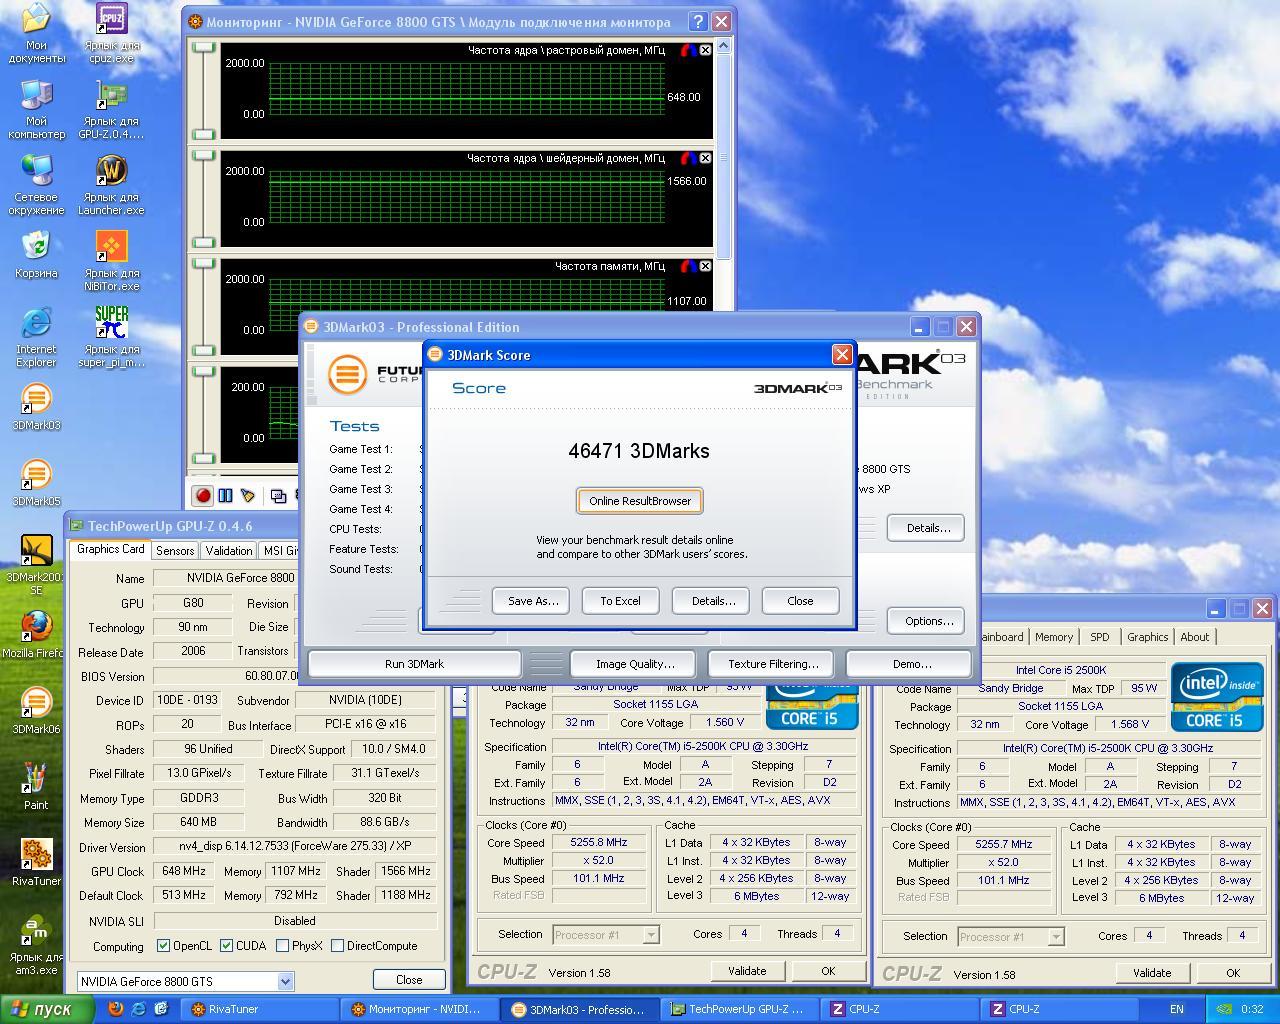
Task: Click the Options... button in 3DMark03
Action: [x=926, y=621]
